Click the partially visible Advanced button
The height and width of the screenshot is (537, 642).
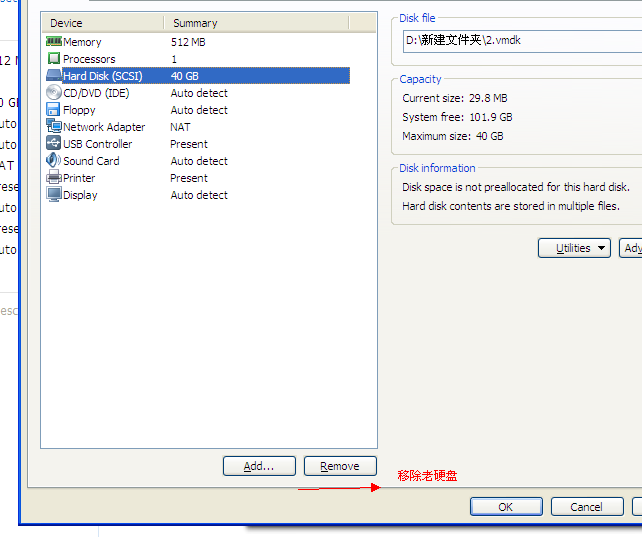coord(631,248)
